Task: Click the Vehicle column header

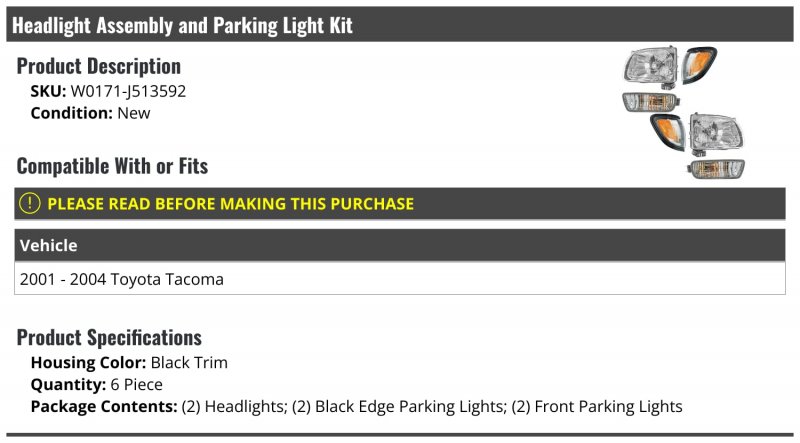Action: tap(48, 245)
